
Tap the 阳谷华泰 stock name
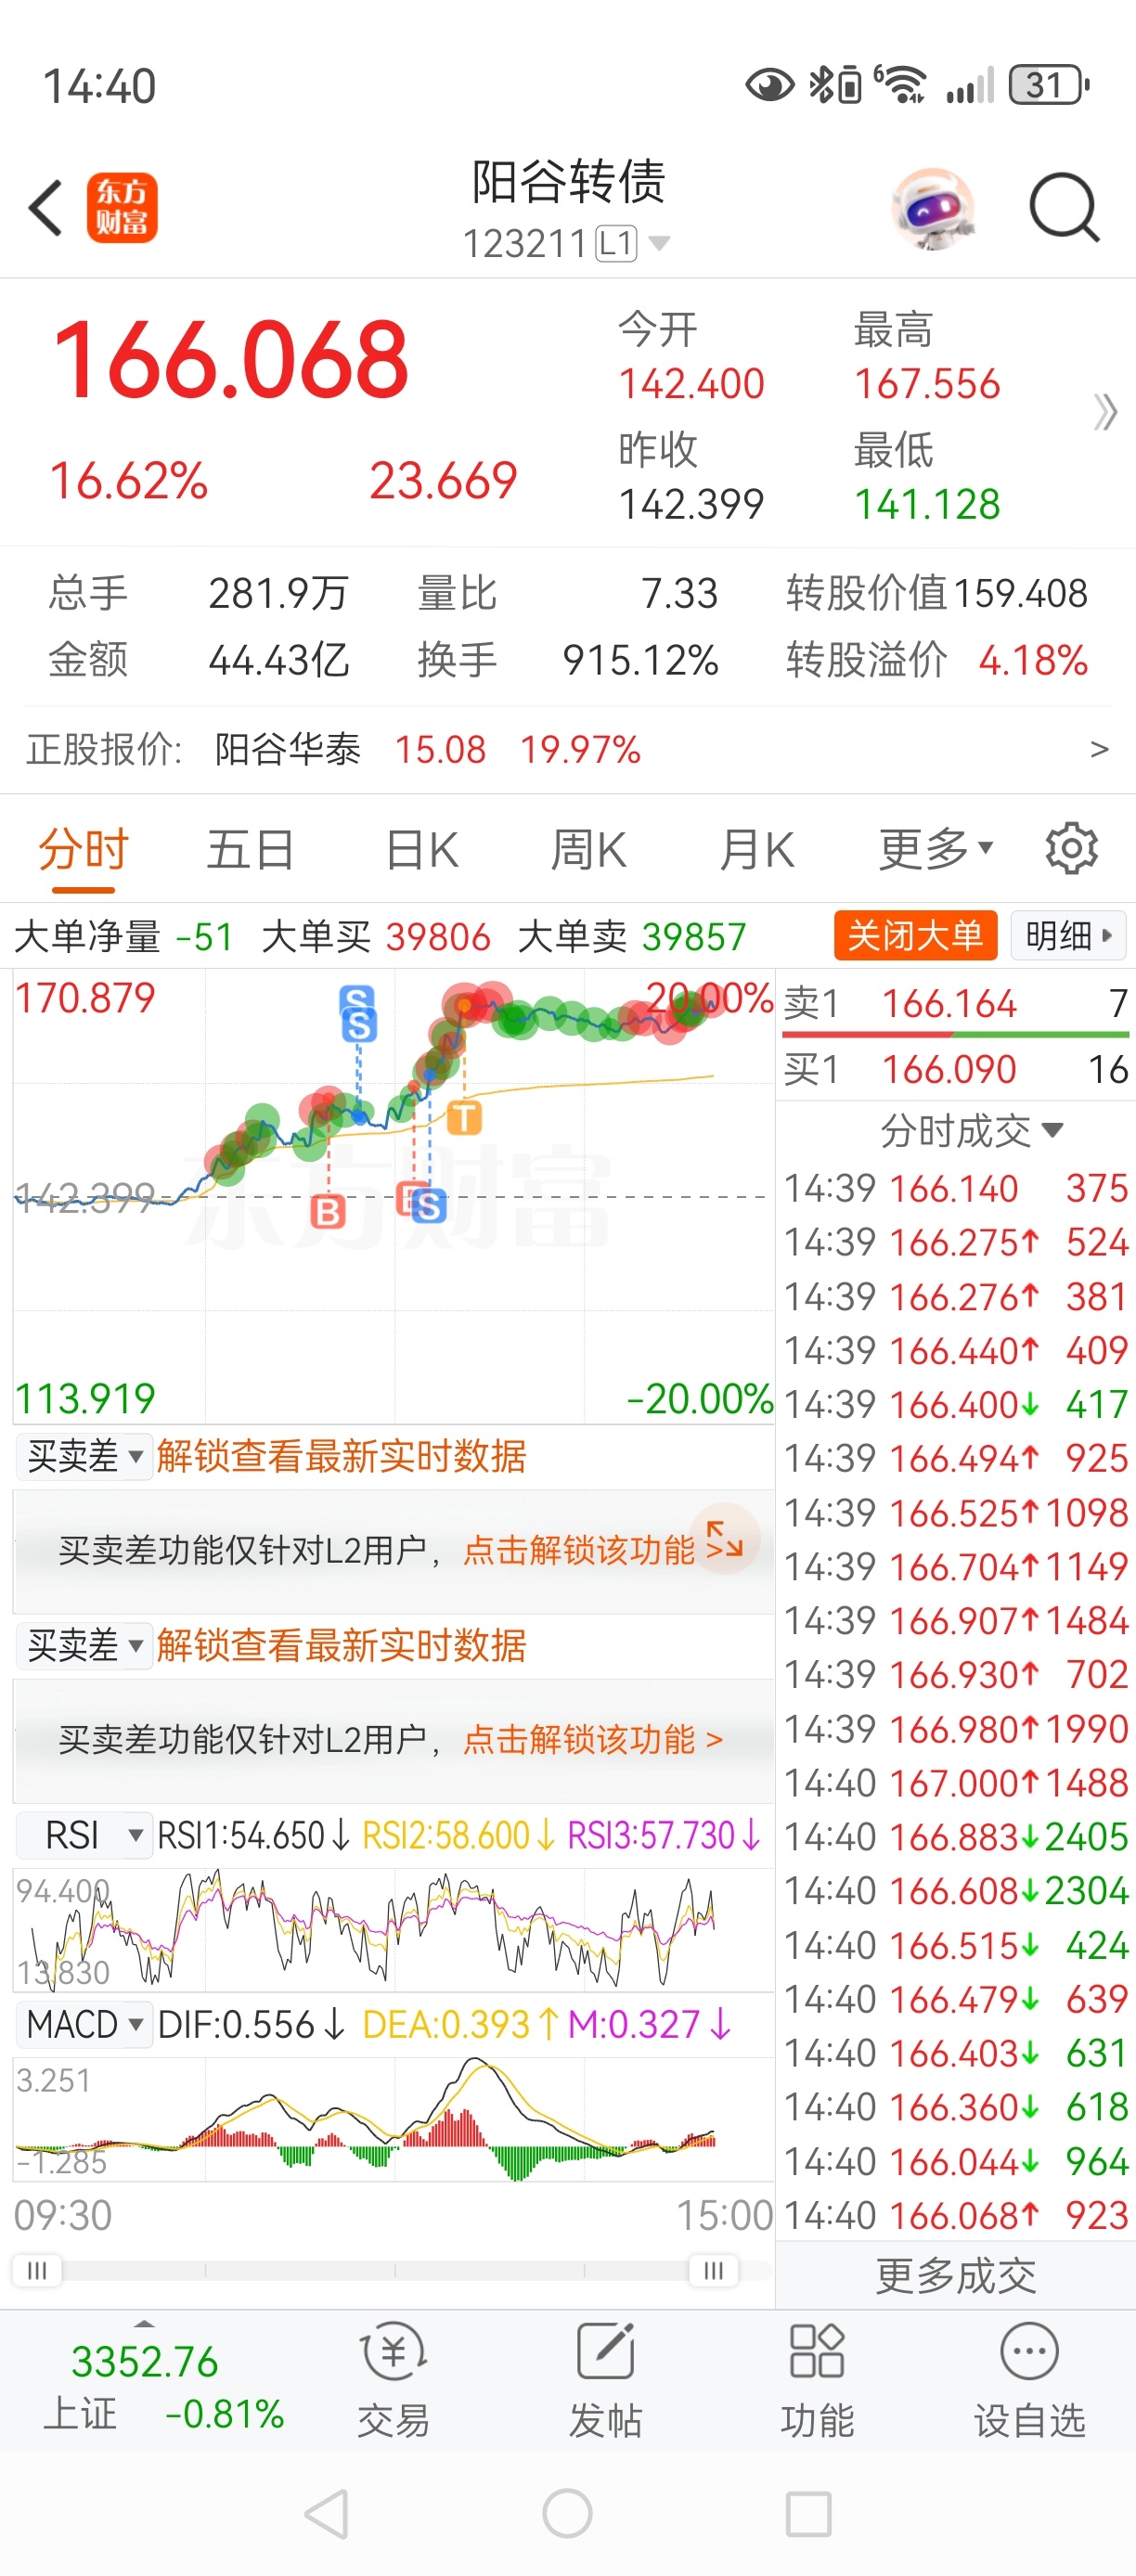[288, 749]
